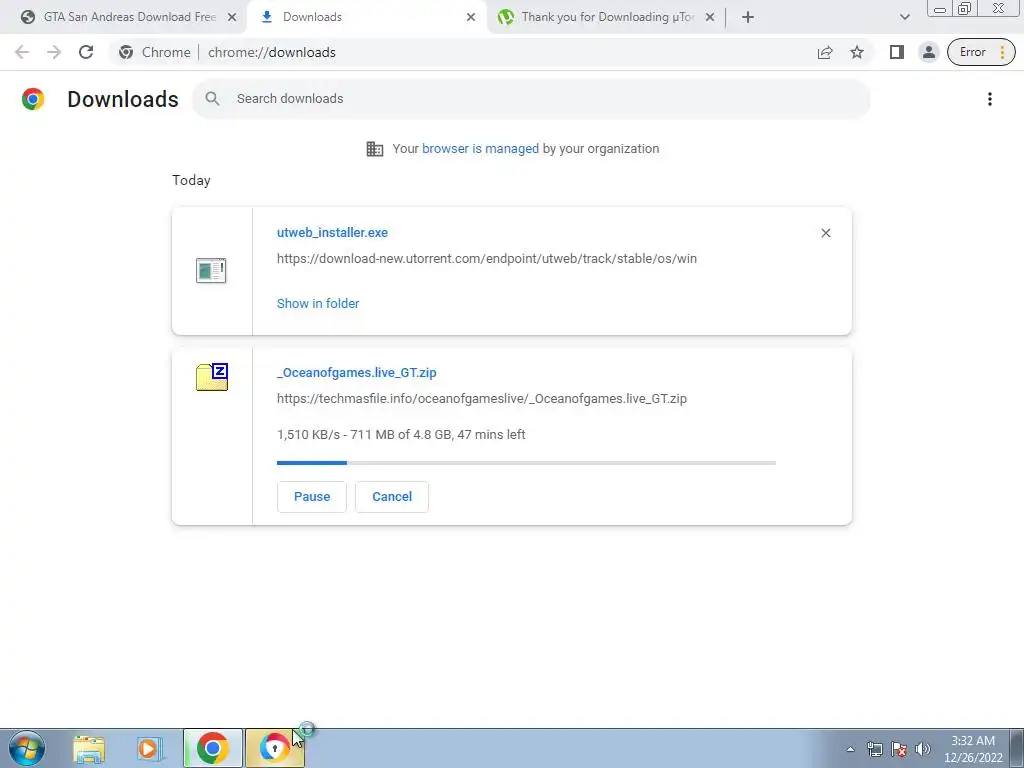Image resolution: width=1024 pixels, height=768 pixels.
Task: Open the side panel icon
Action: pos(897,52)
